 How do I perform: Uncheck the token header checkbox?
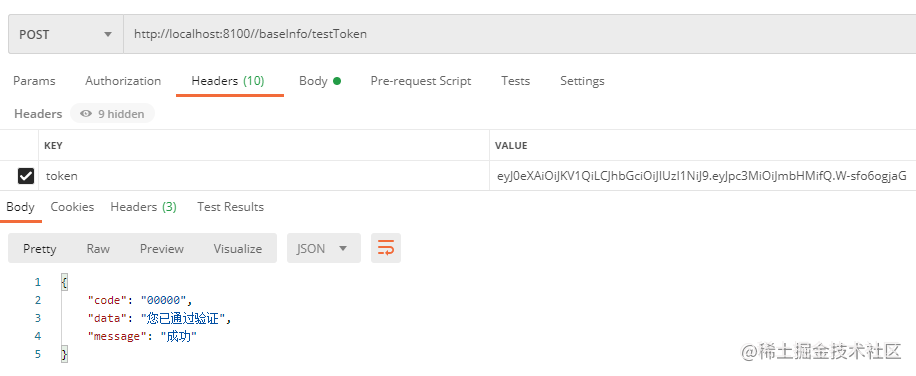pyautogui.click(x=26, y=176)
